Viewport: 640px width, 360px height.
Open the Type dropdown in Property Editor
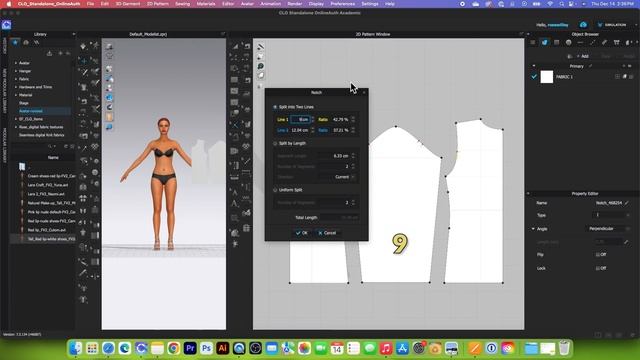click(612, 215)
